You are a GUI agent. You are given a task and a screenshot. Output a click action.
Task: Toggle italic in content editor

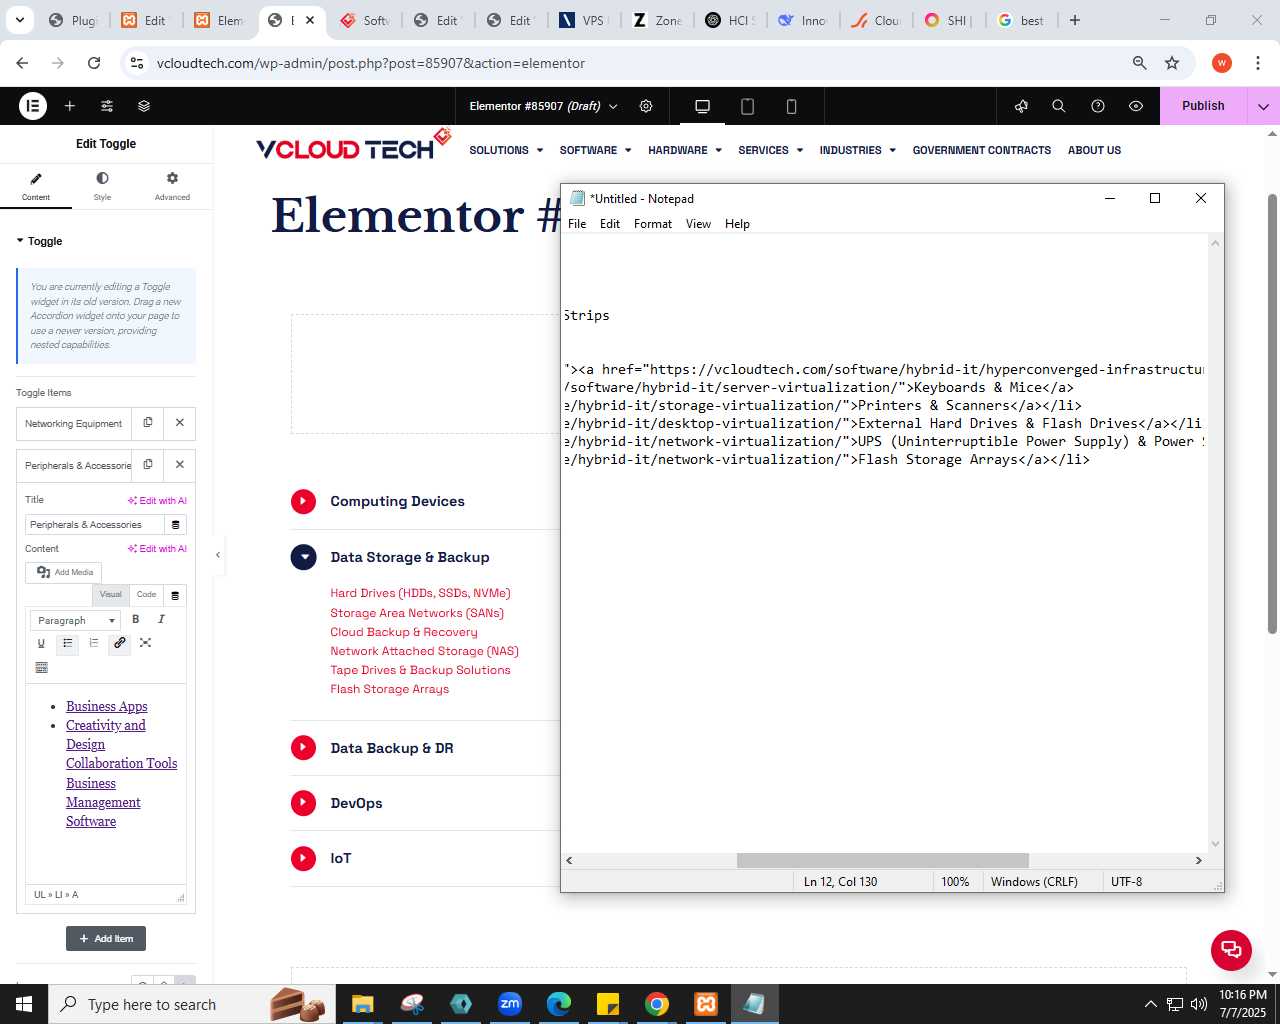coord(161,619)
